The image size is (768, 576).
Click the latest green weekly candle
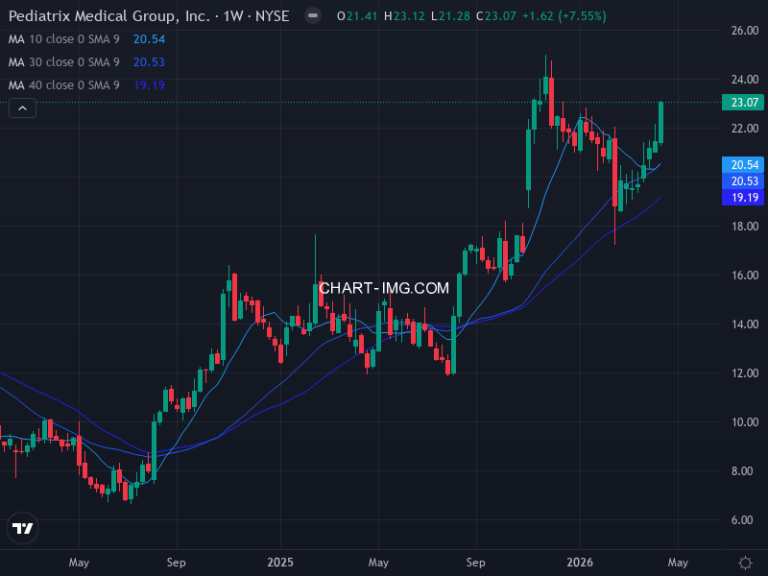(661, 122)
